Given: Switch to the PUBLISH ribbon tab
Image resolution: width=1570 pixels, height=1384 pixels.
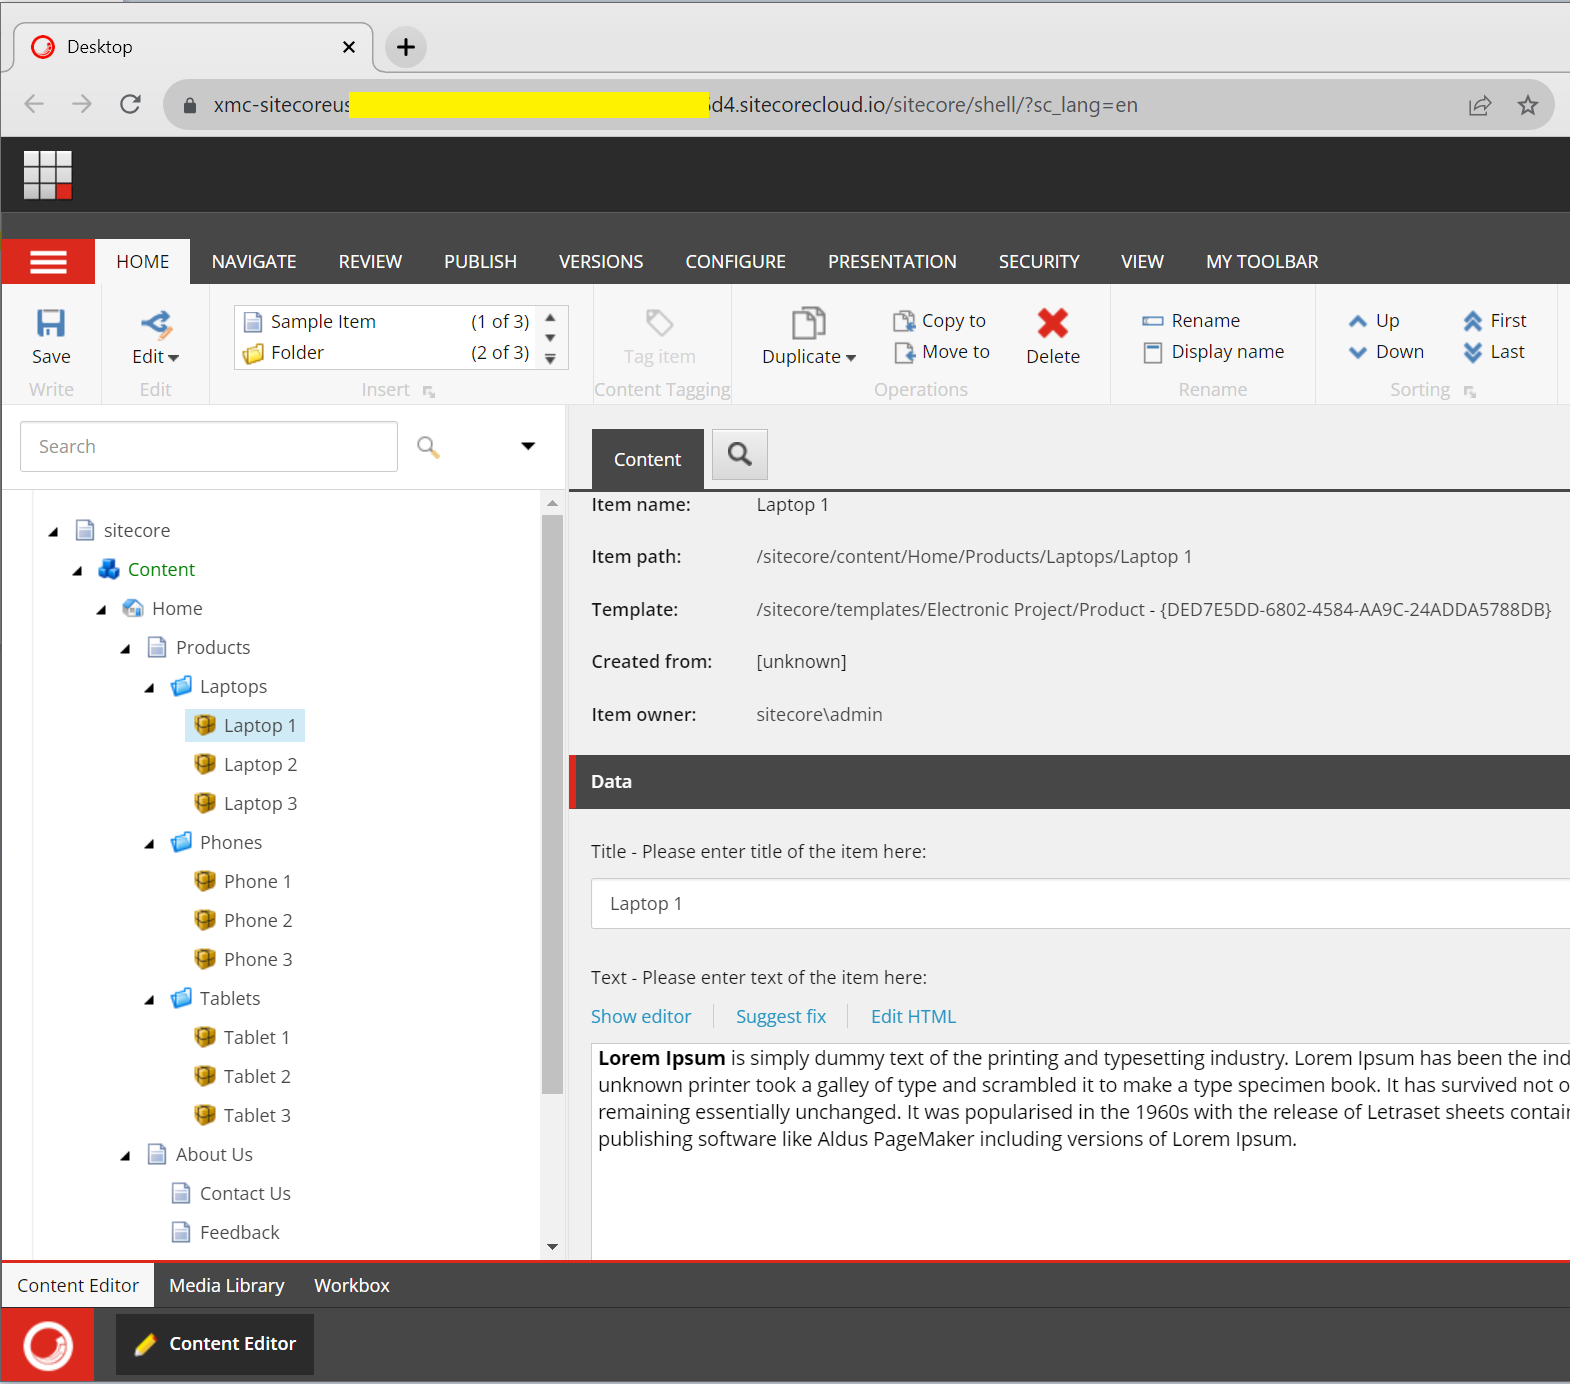Looking at the screenshot, I should pyautogui.click(x=480, y=262).
